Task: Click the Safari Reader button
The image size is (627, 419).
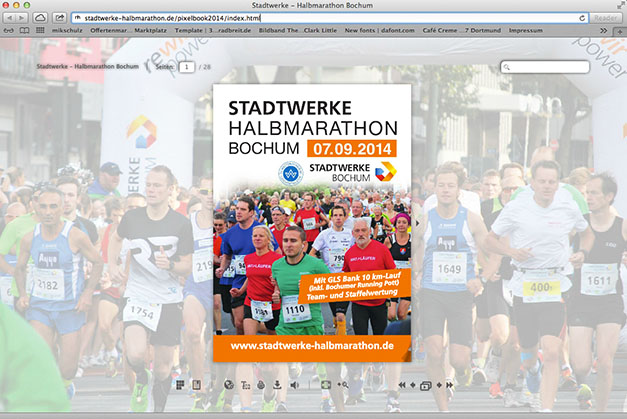Action: [x=605, y=18]
